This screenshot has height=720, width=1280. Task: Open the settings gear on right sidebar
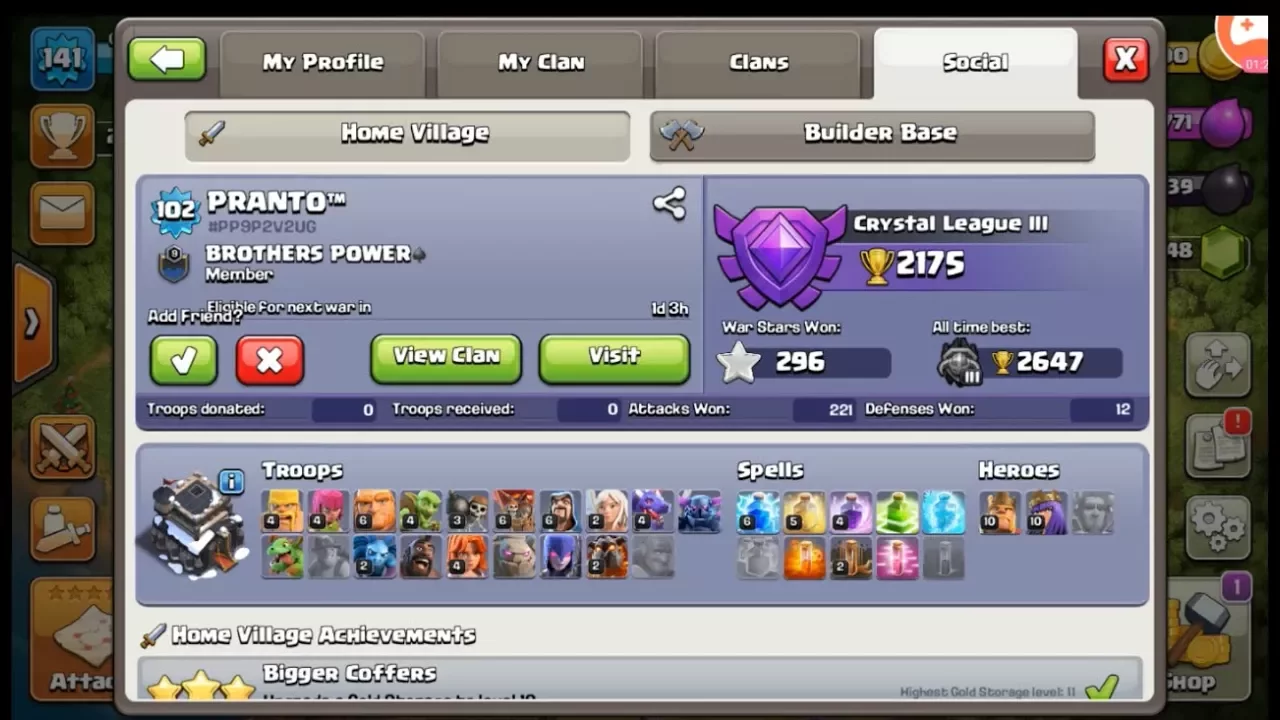(x=1217, y=527)
